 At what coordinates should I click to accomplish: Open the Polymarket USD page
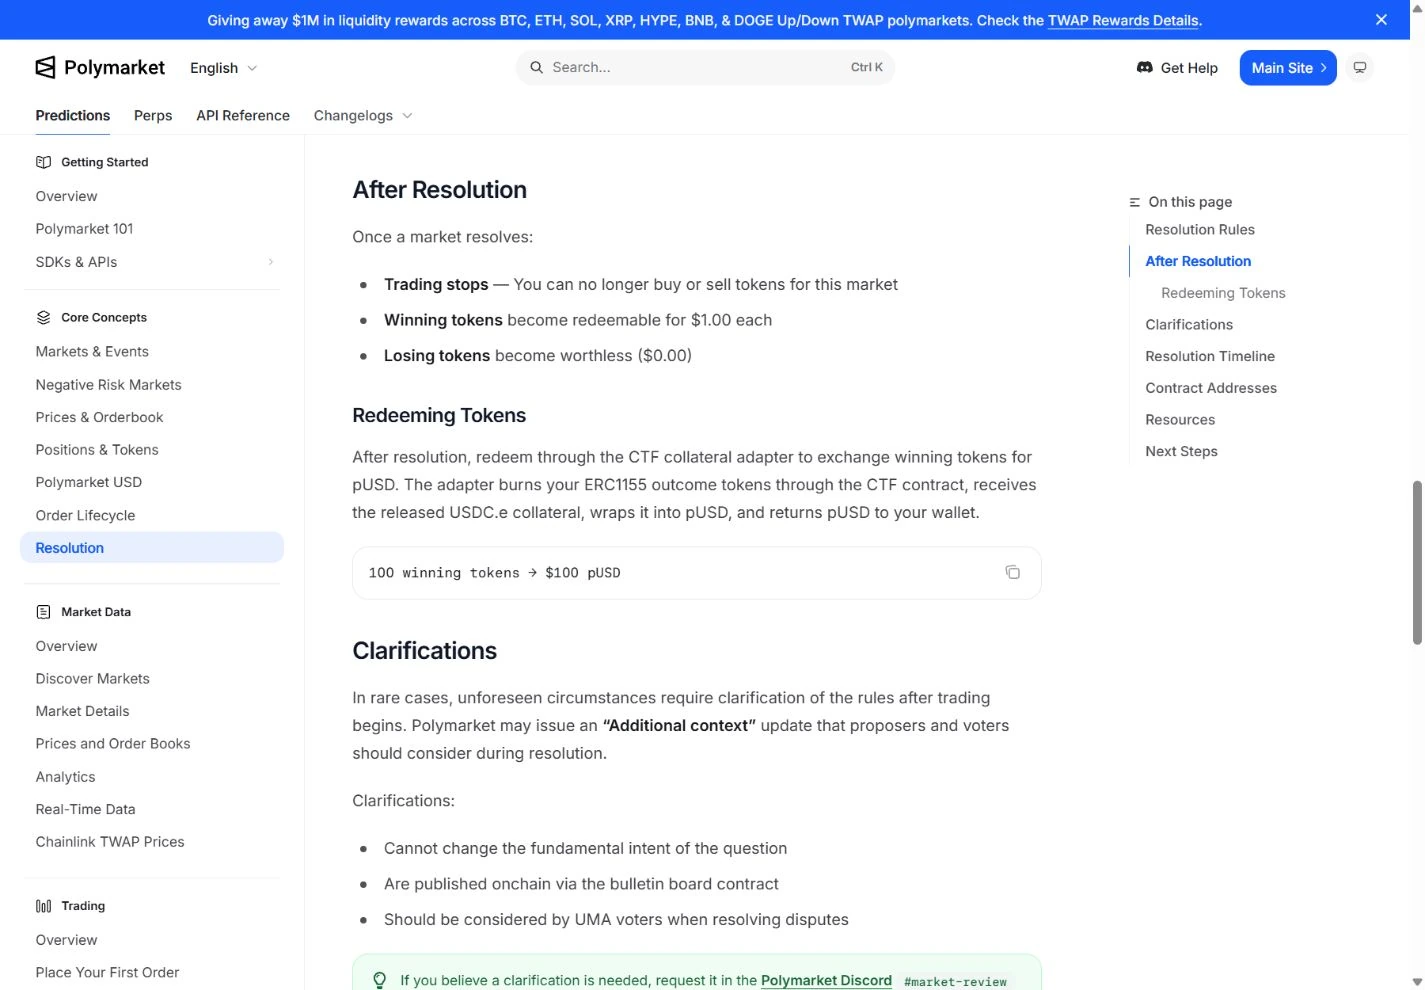pos(88,482)
